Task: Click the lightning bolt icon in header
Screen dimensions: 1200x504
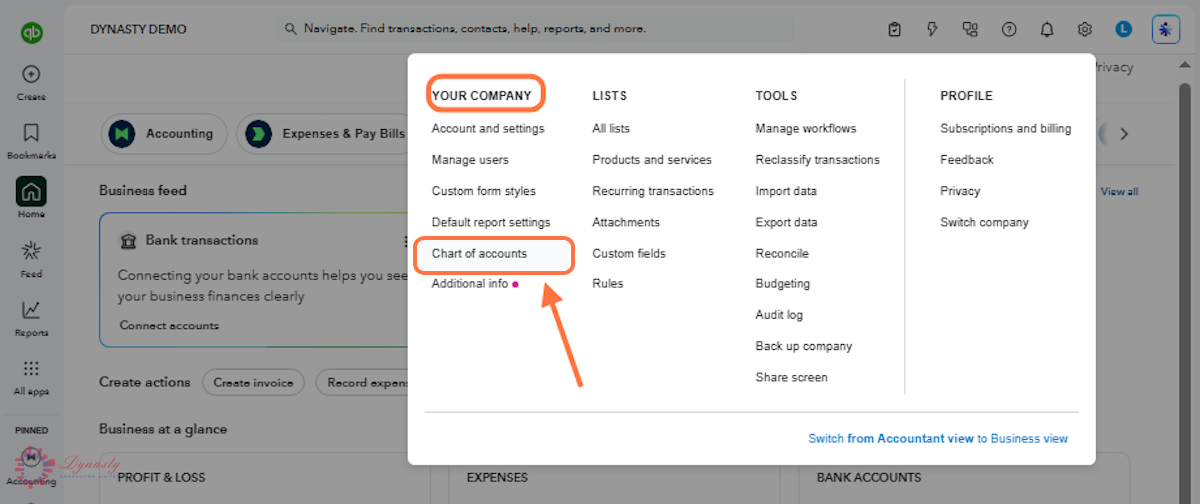Action: coord(933,30)
